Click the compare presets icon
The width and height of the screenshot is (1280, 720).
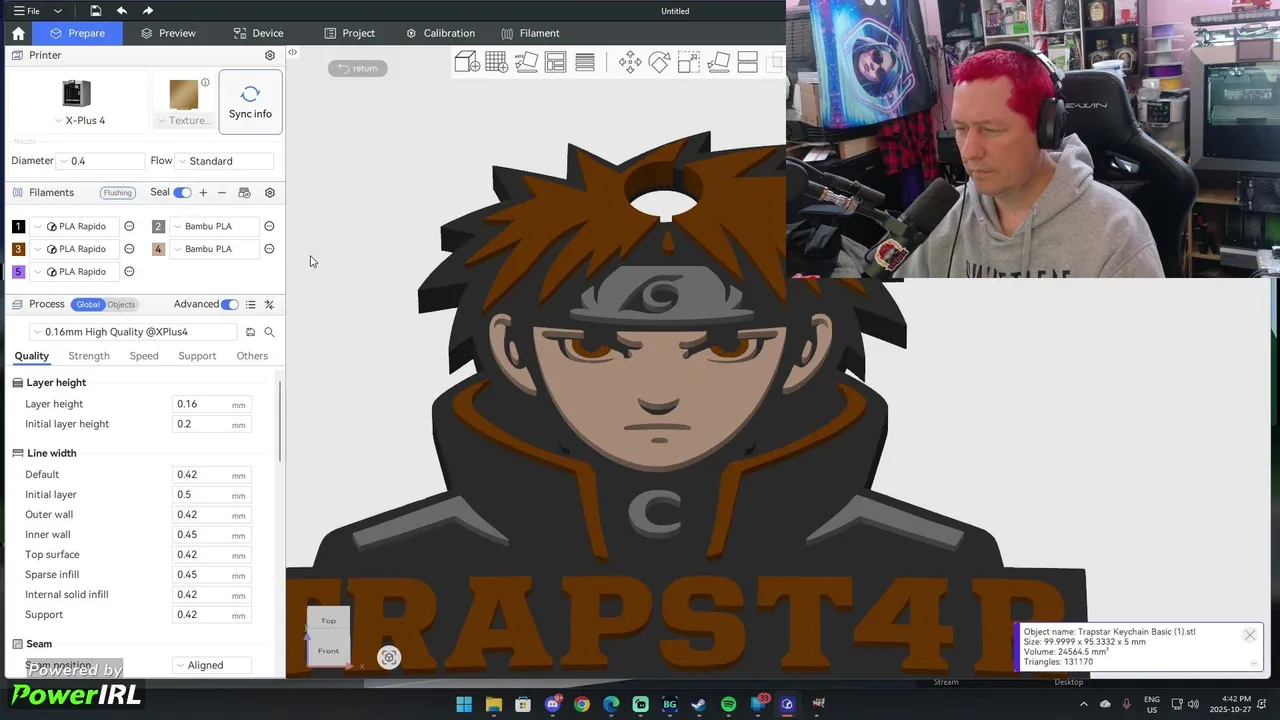[x=269, y=304]
